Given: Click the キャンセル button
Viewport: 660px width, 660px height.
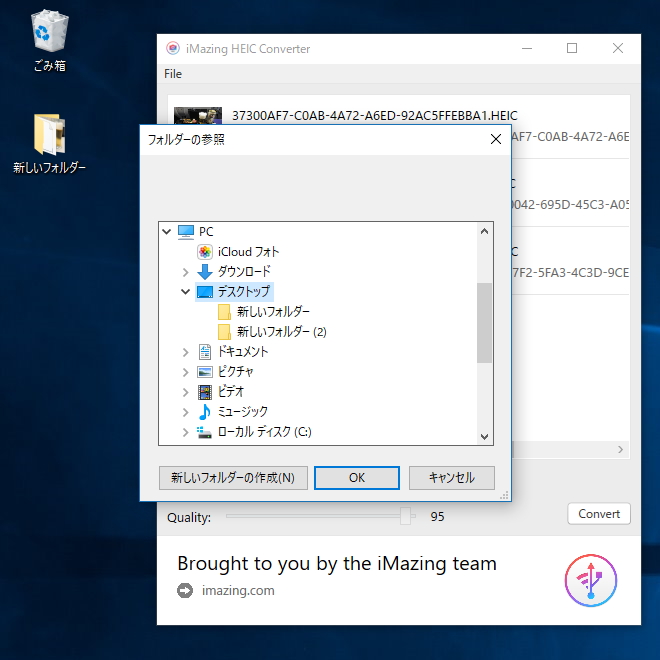Looking at the screenshot, I should click(x=452, y=478).
